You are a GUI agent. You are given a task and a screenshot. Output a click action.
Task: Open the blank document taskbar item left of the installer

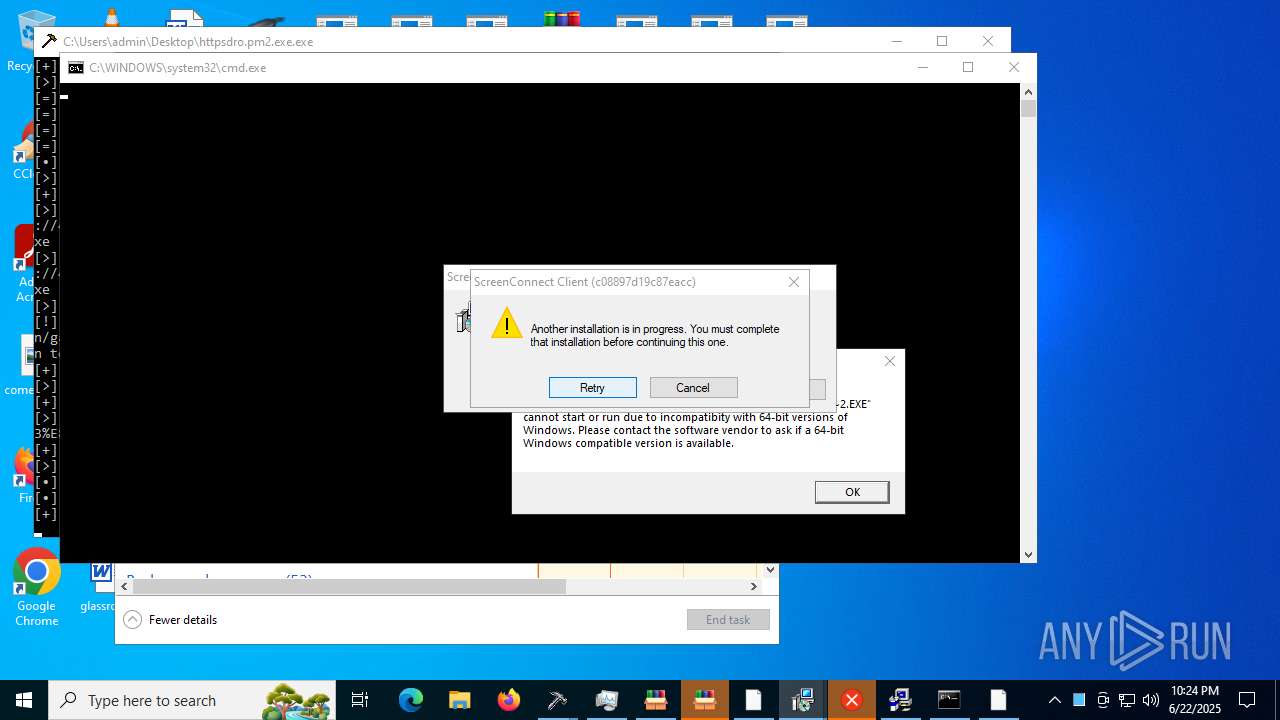point(753,700)
